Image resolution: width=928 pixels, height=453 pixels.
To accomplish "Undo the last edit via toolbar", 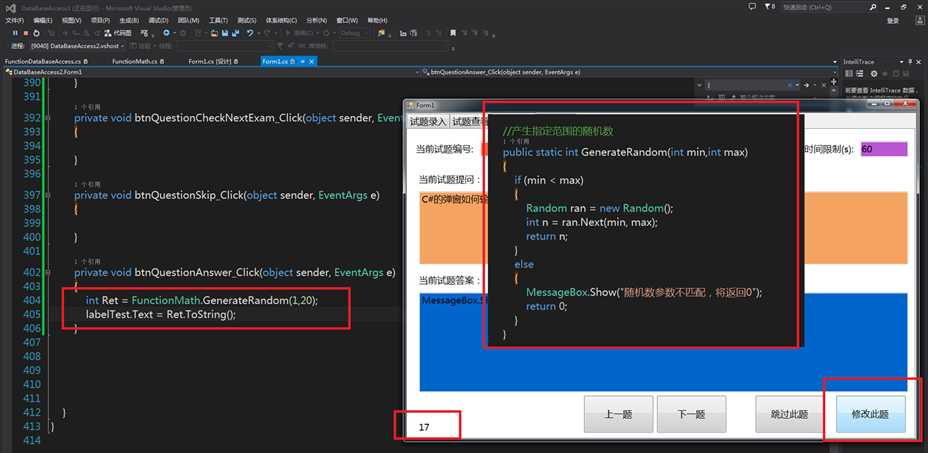I will click(250, 33).
